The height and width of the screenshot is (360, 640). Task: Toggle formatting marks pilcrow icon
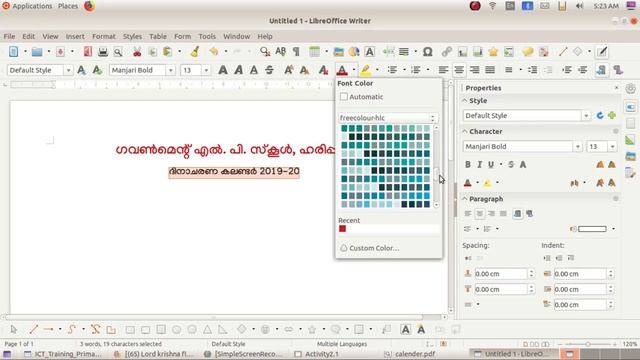(296, 52)
